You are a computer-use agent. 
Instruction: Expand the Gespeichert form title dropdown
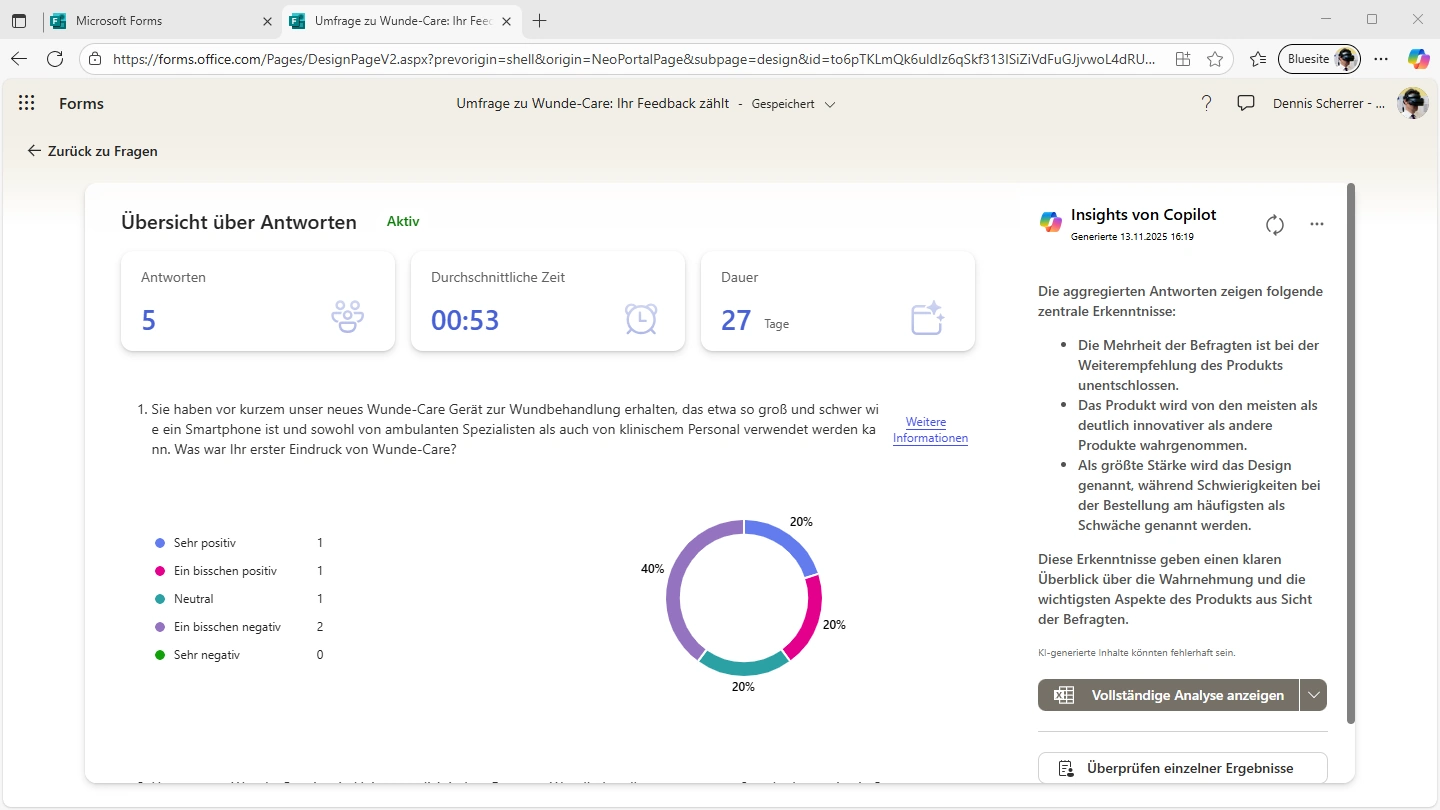830,104
